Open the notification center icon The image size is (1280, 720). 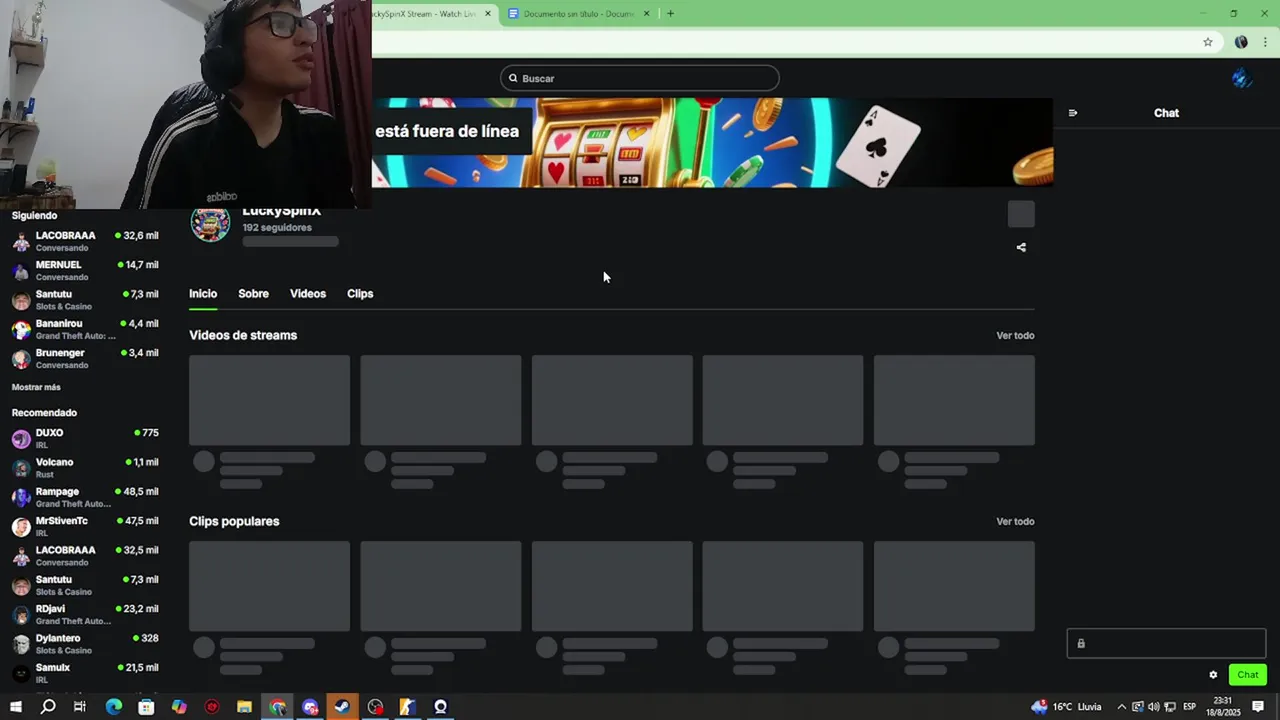pos(1258,707)
